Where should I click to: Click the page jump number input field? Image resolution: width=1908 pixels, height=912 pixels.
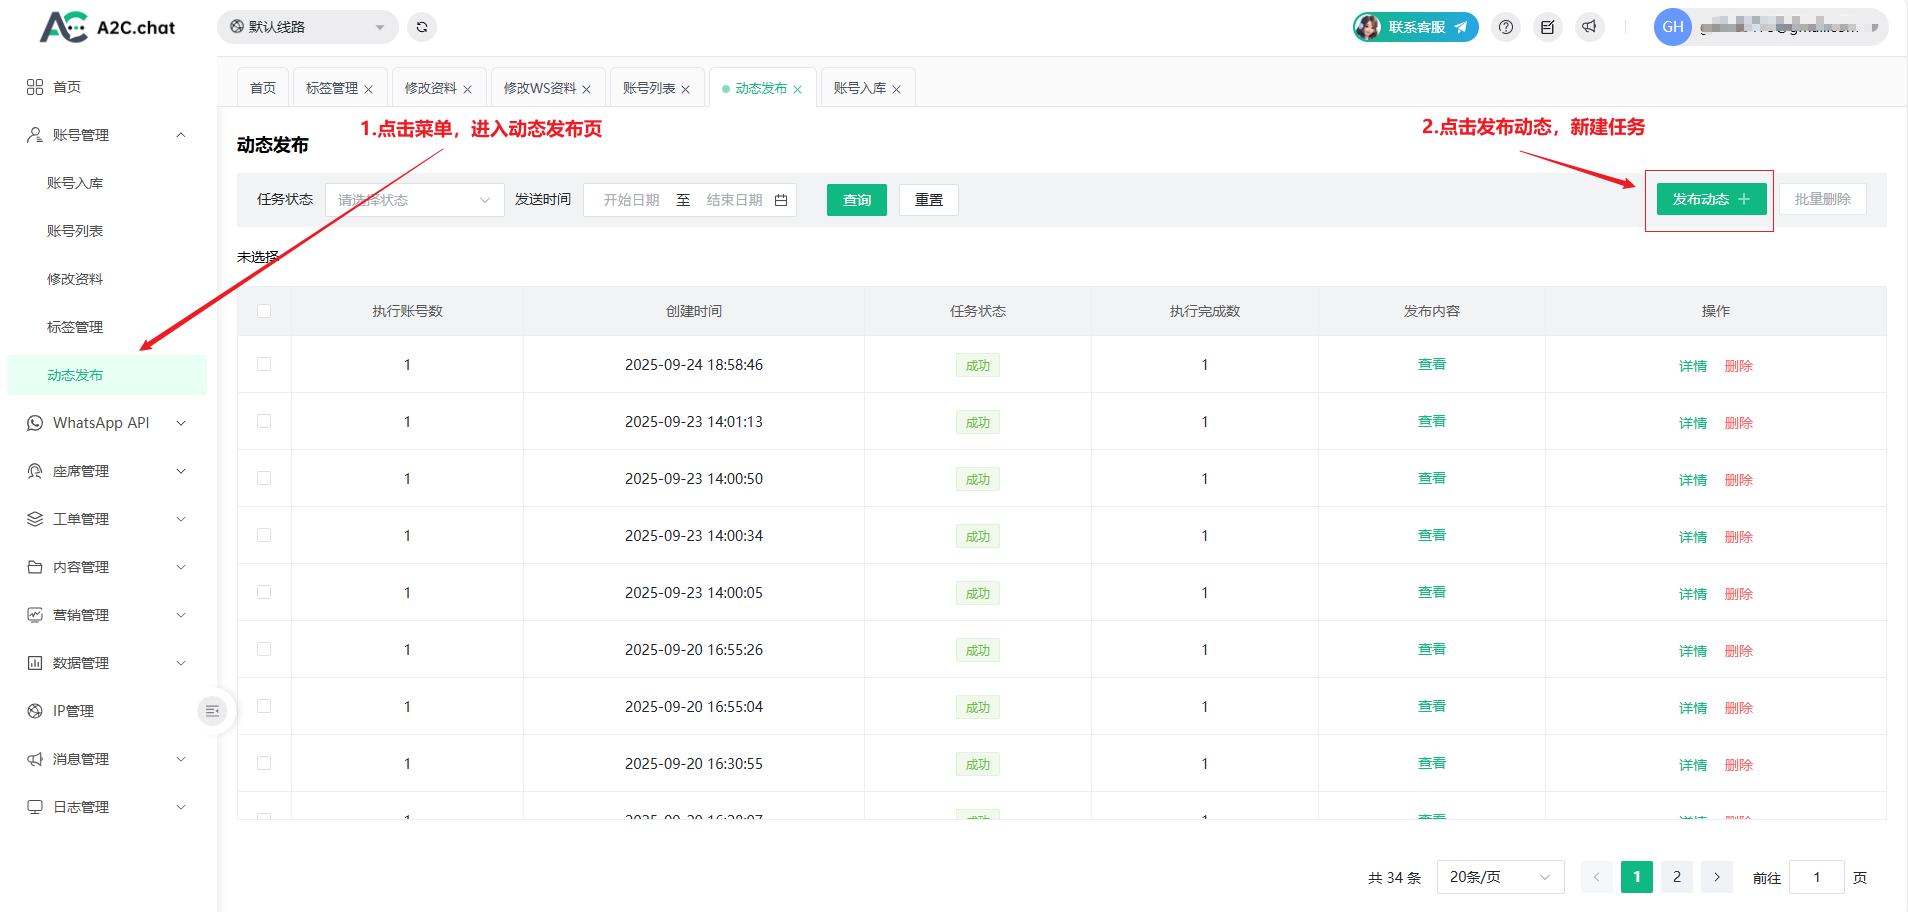point(1816,877)
